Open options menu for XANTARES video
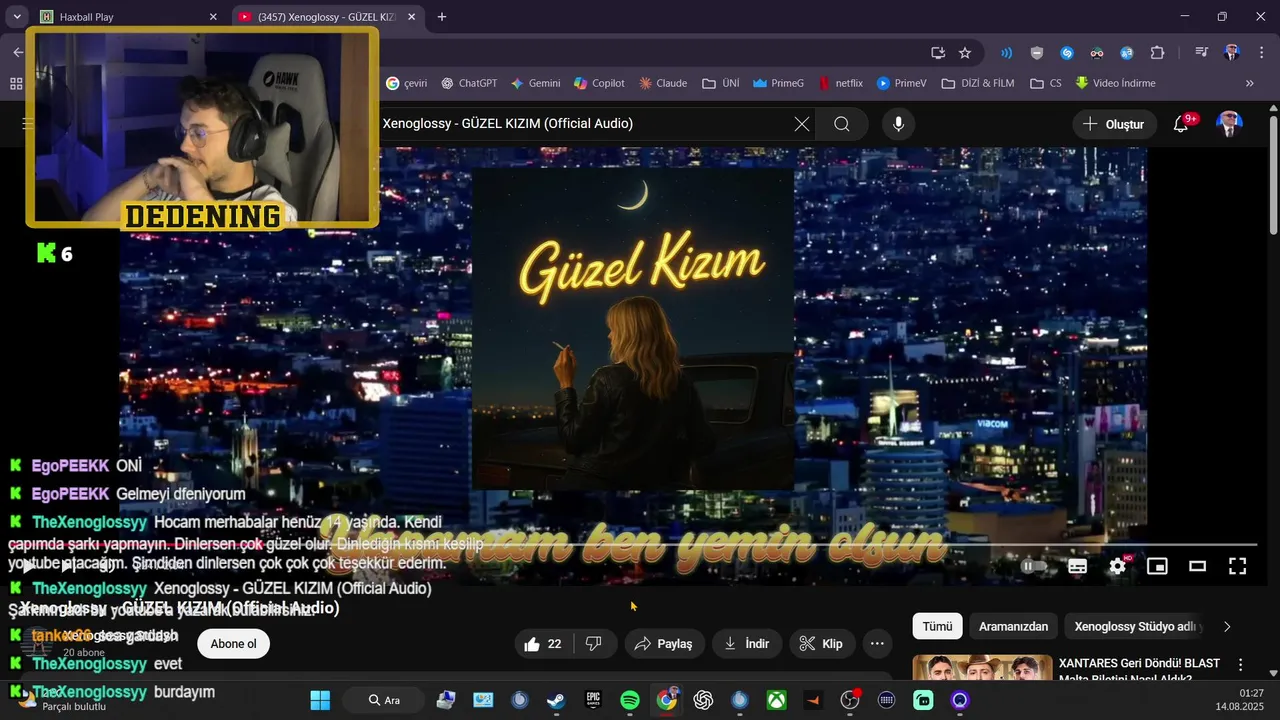Image resolution: width=1280 pixels, height=720 pixels. click(x=1241, y=665)
